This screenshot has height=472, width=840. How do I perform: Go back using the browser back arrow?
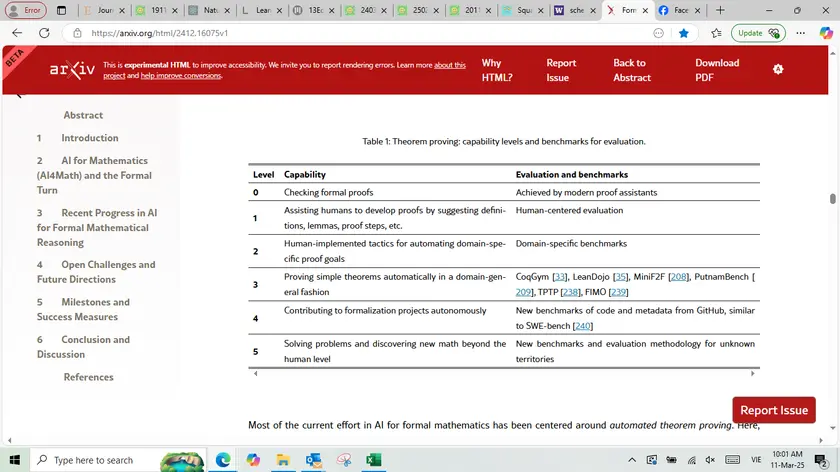pyautogui.click(x=17, y=33)
